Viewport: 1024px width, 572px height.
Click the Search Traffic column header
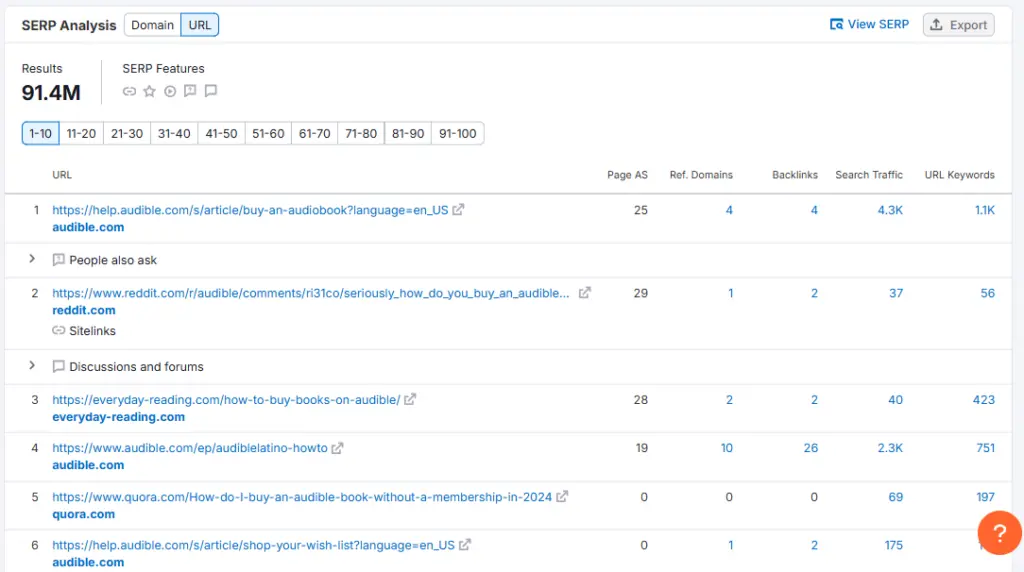[x=869, y=175]
